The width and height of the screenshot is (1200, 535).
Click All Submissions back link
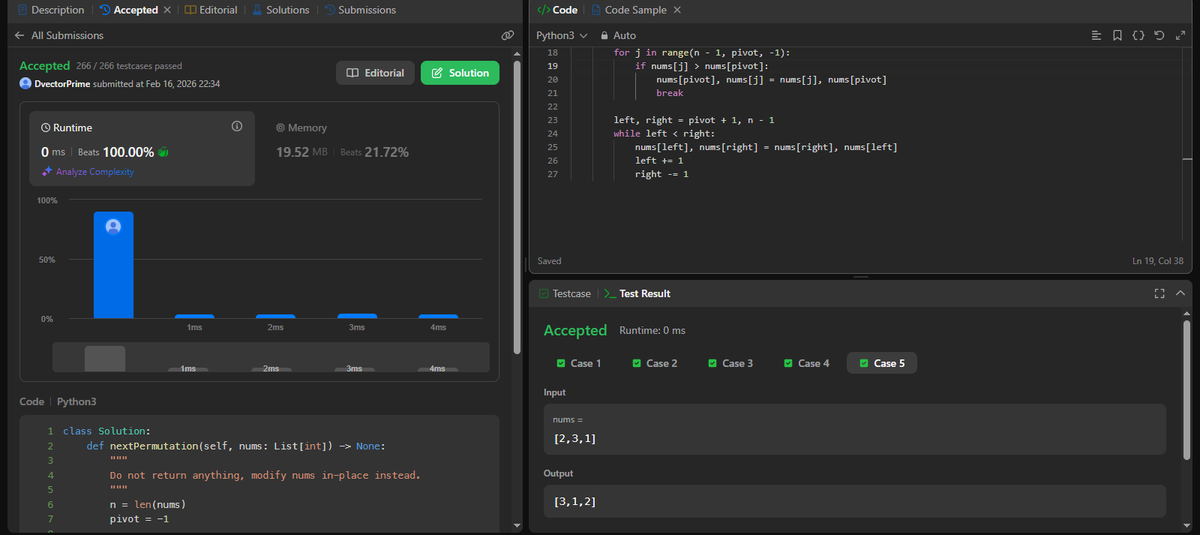coord(59,35)
